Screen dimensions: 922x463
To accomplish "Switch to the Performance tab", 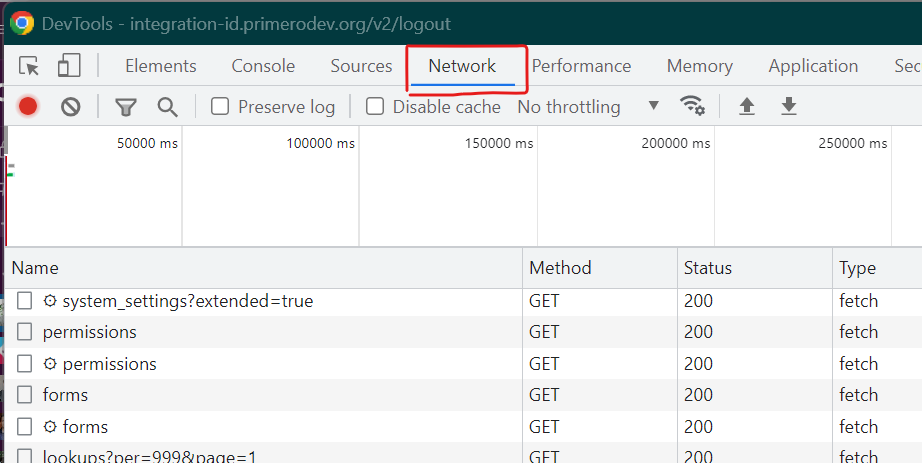I will tap(581, 66).
